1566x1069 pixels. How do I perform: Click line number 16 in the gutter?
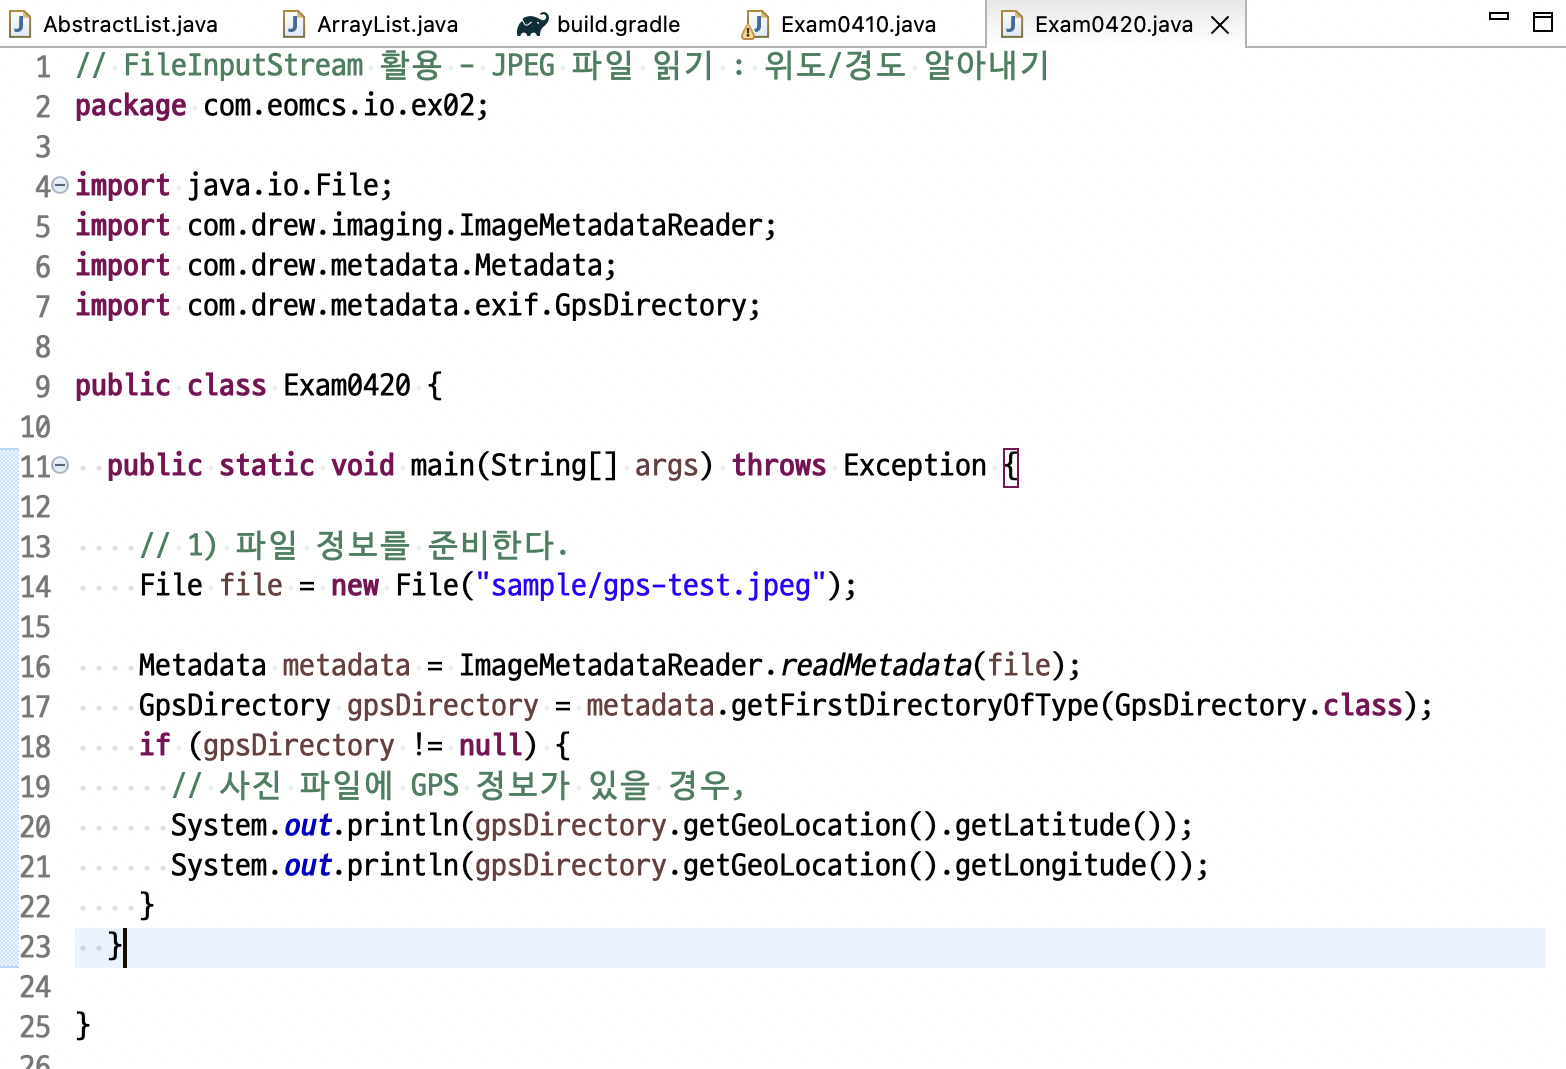tap(35, 667)
